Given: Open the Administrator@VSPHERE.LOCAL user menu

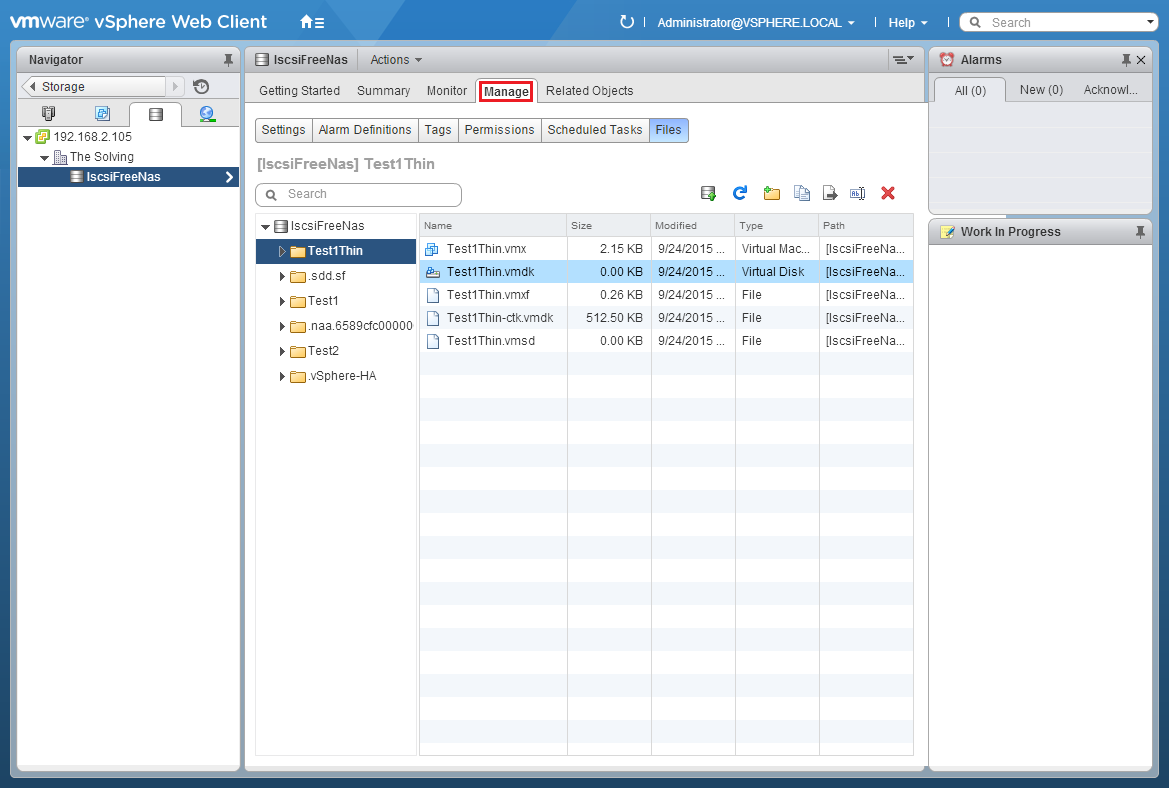Looking at the screenshot, I should [x=756, y=22].
